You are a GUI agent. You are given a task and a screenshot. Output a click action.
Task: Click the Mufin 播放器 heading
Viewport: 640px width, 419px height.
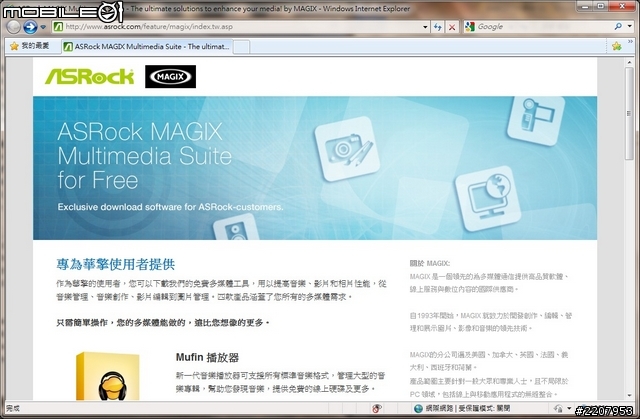(207, 357)
